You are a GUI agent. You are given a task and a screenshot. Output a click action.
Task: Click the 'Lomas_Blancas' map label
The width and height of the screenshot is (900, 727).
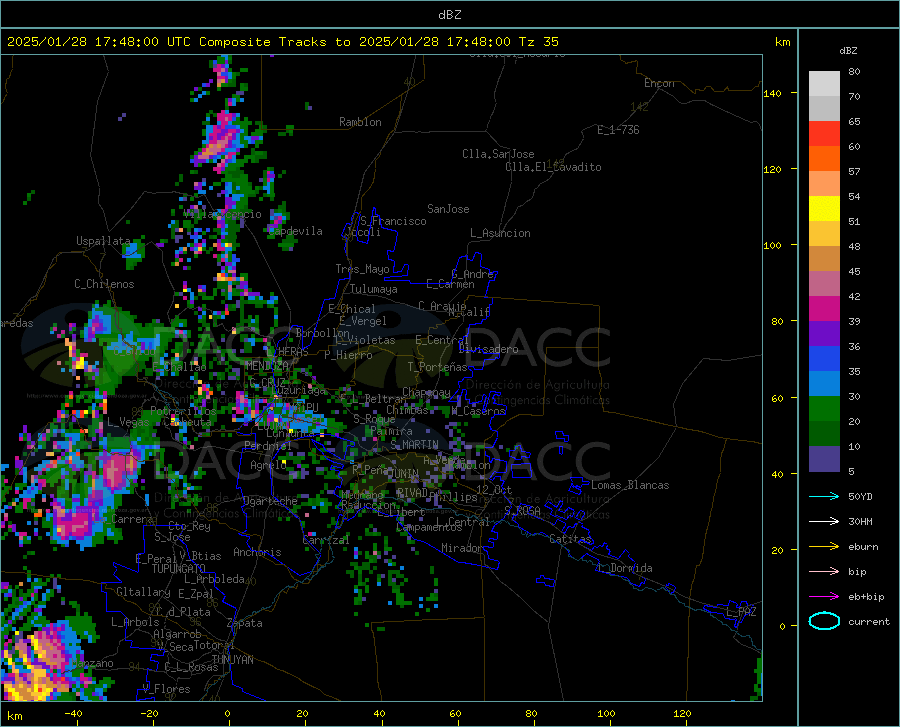(x=630, y=485)
